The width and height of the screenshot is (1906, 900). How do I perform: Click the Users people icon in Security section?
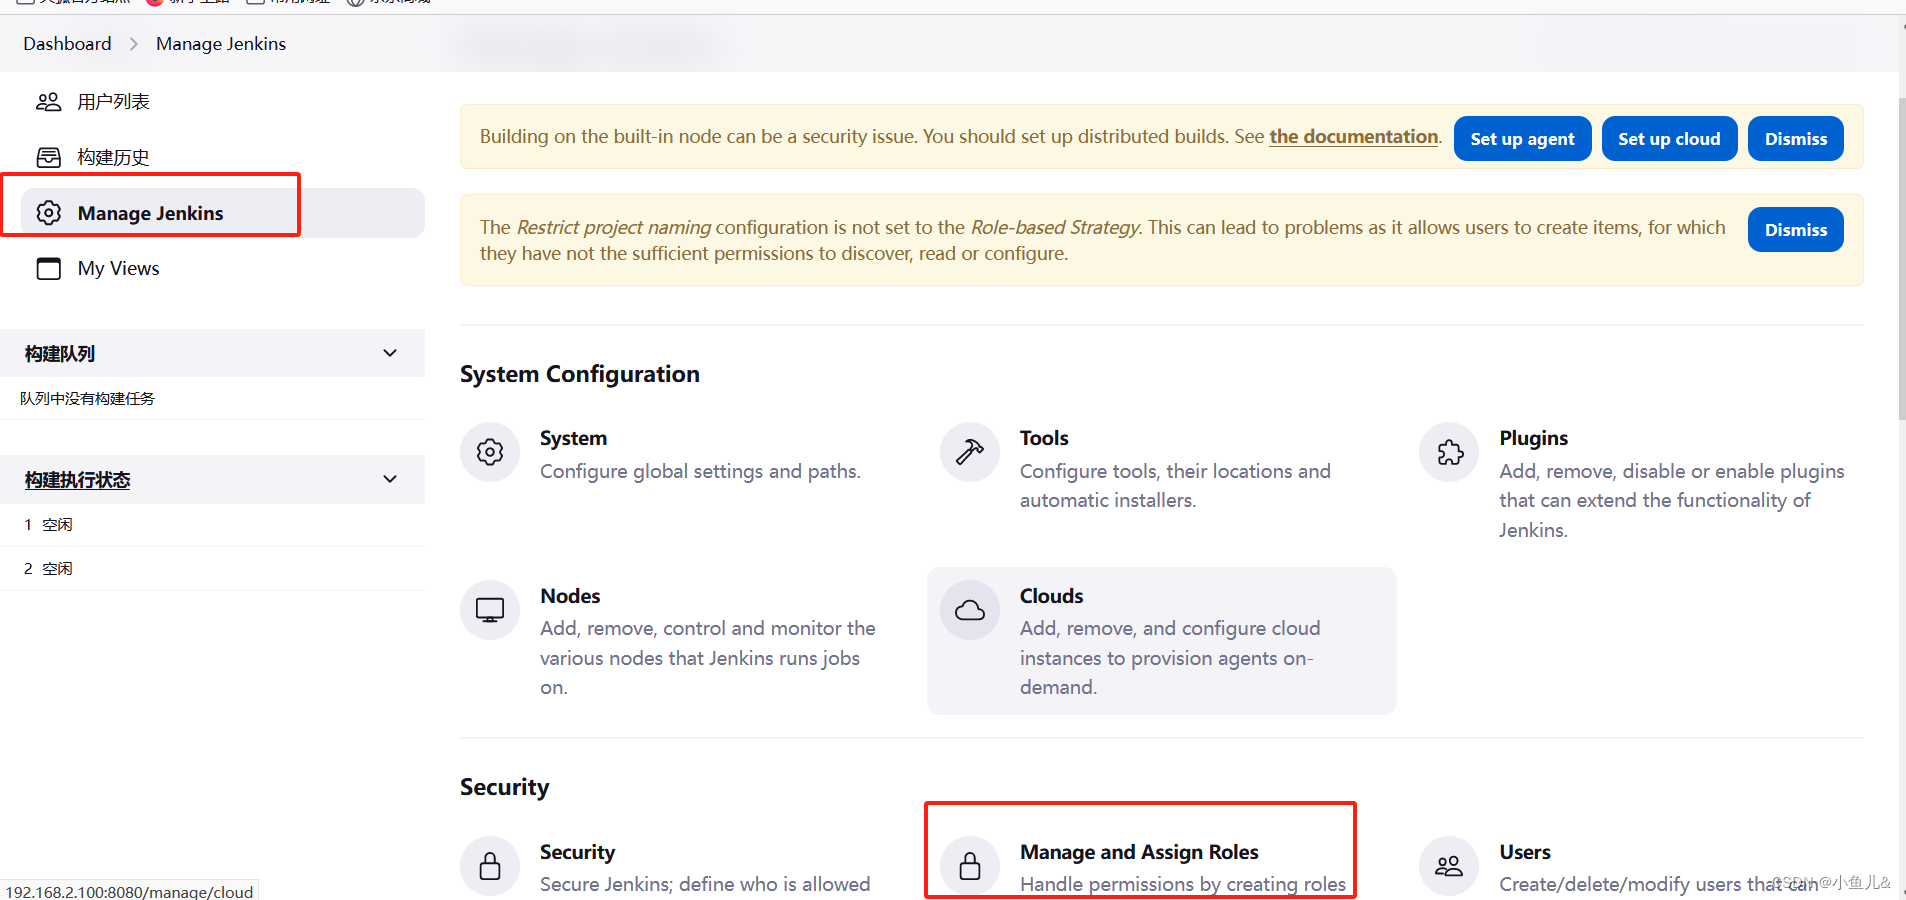[x=1449, y=866]
